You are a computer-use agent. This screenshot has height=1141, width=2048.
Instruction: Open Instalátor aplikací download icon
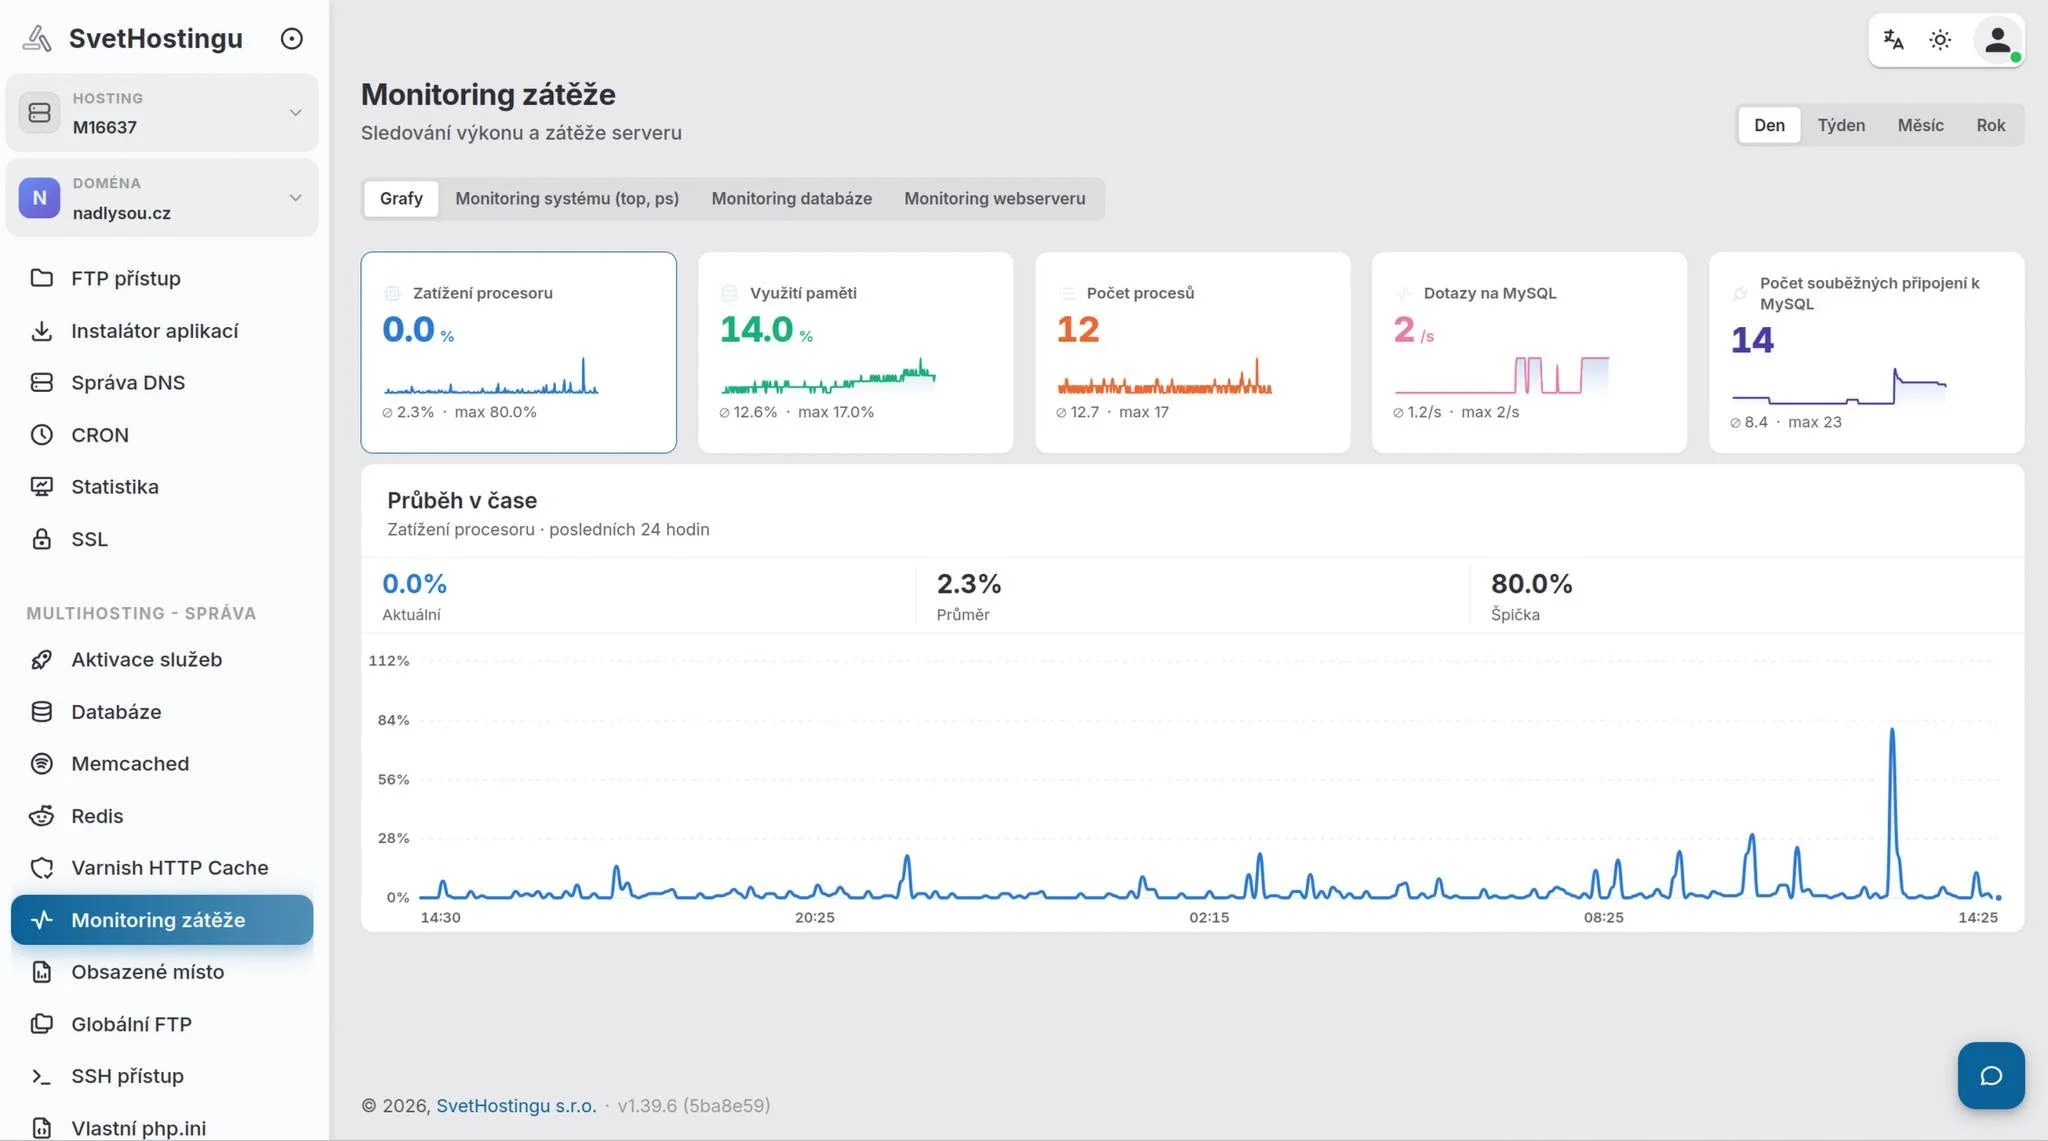pos(41,331)
